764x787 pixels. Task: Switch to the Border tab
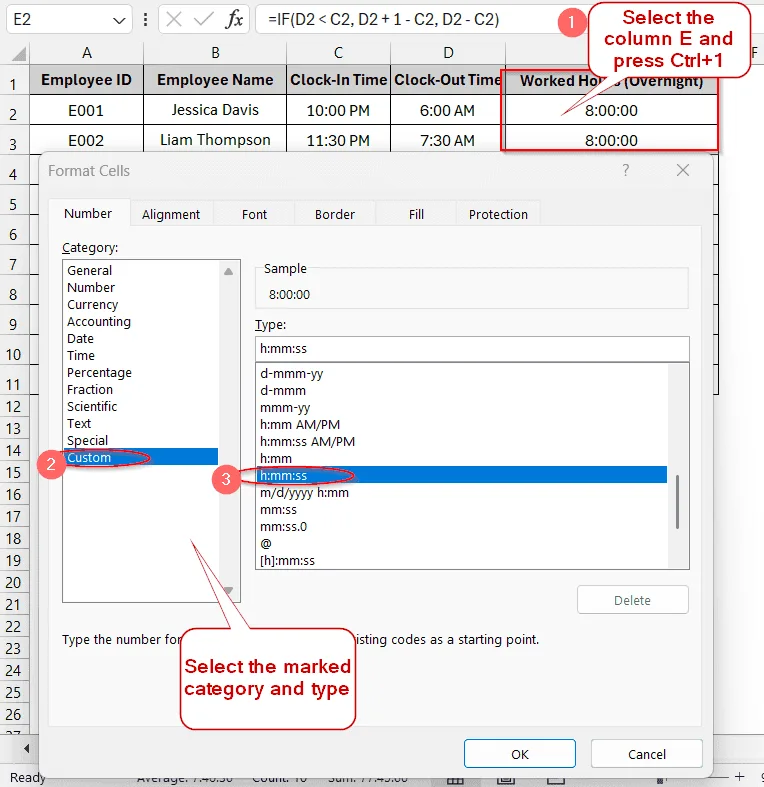click(x=335, y=214)
